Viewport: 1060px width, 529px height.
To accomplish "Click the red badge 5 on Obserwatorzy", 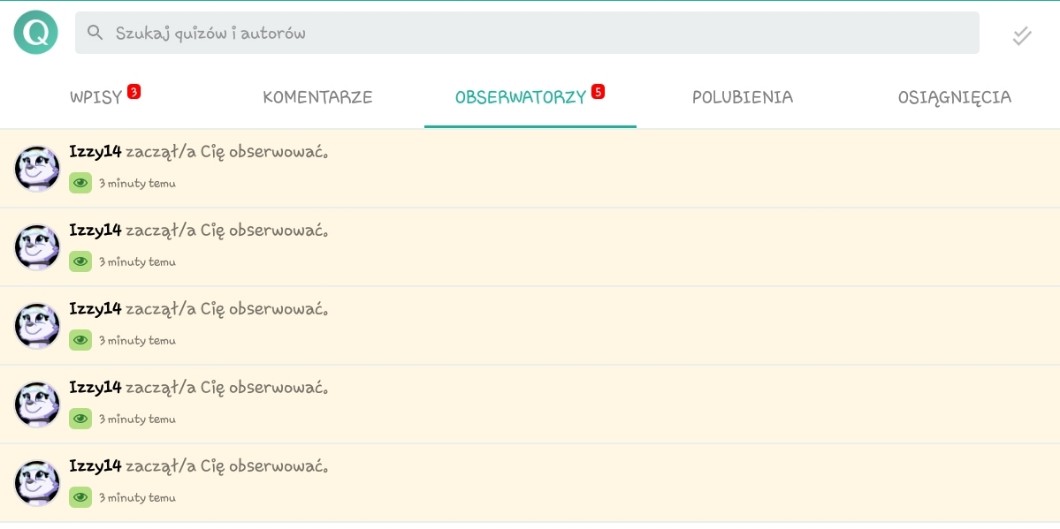I will (598, 92).
